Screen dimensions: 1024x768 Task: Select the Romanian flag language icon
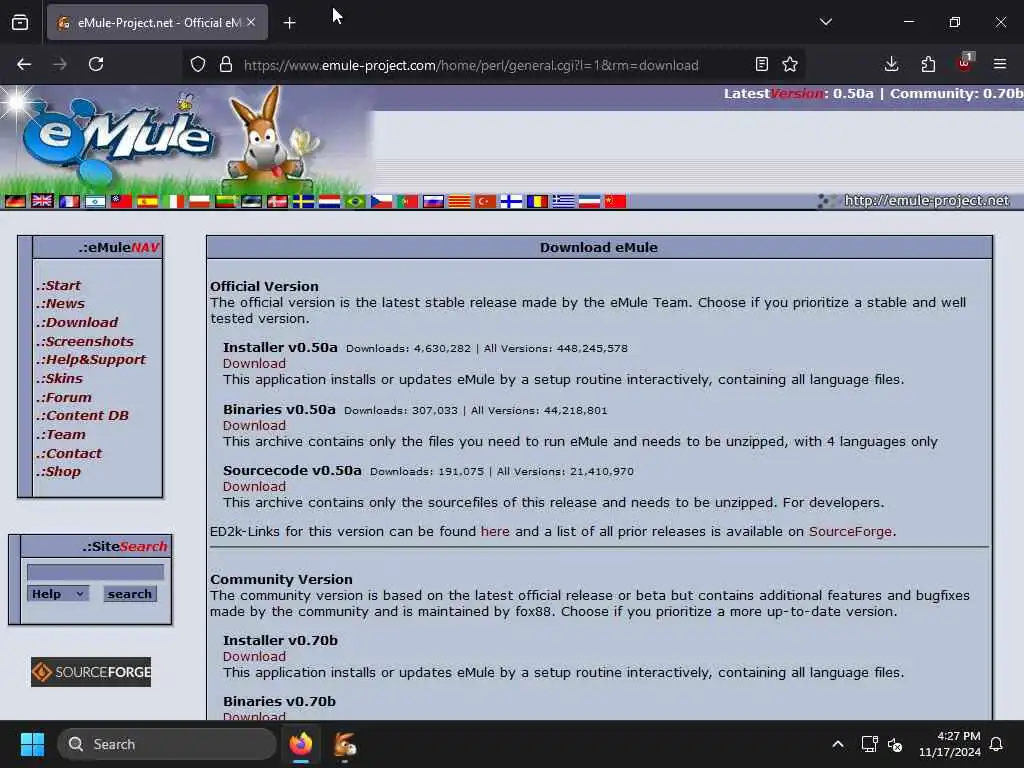[x=537, y=201]
